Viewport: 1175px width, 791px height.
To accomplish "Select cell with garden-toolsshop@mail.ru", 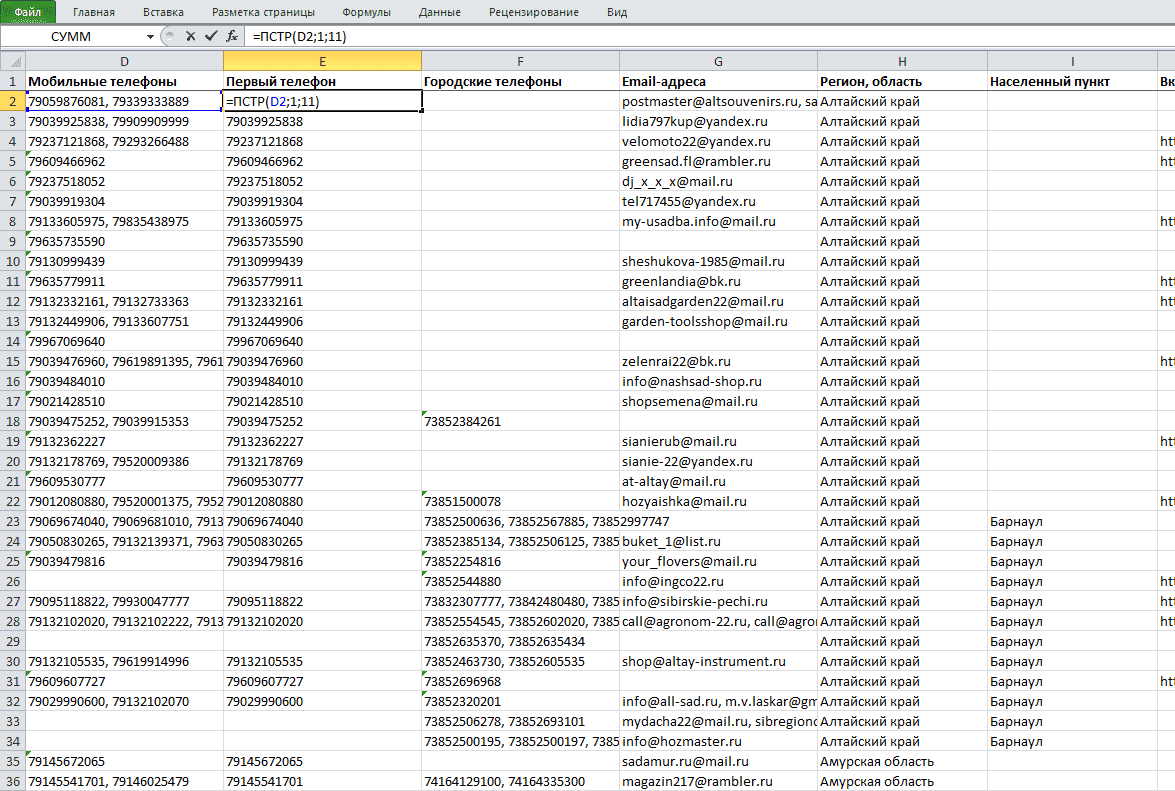I will (x=718, y=321).
